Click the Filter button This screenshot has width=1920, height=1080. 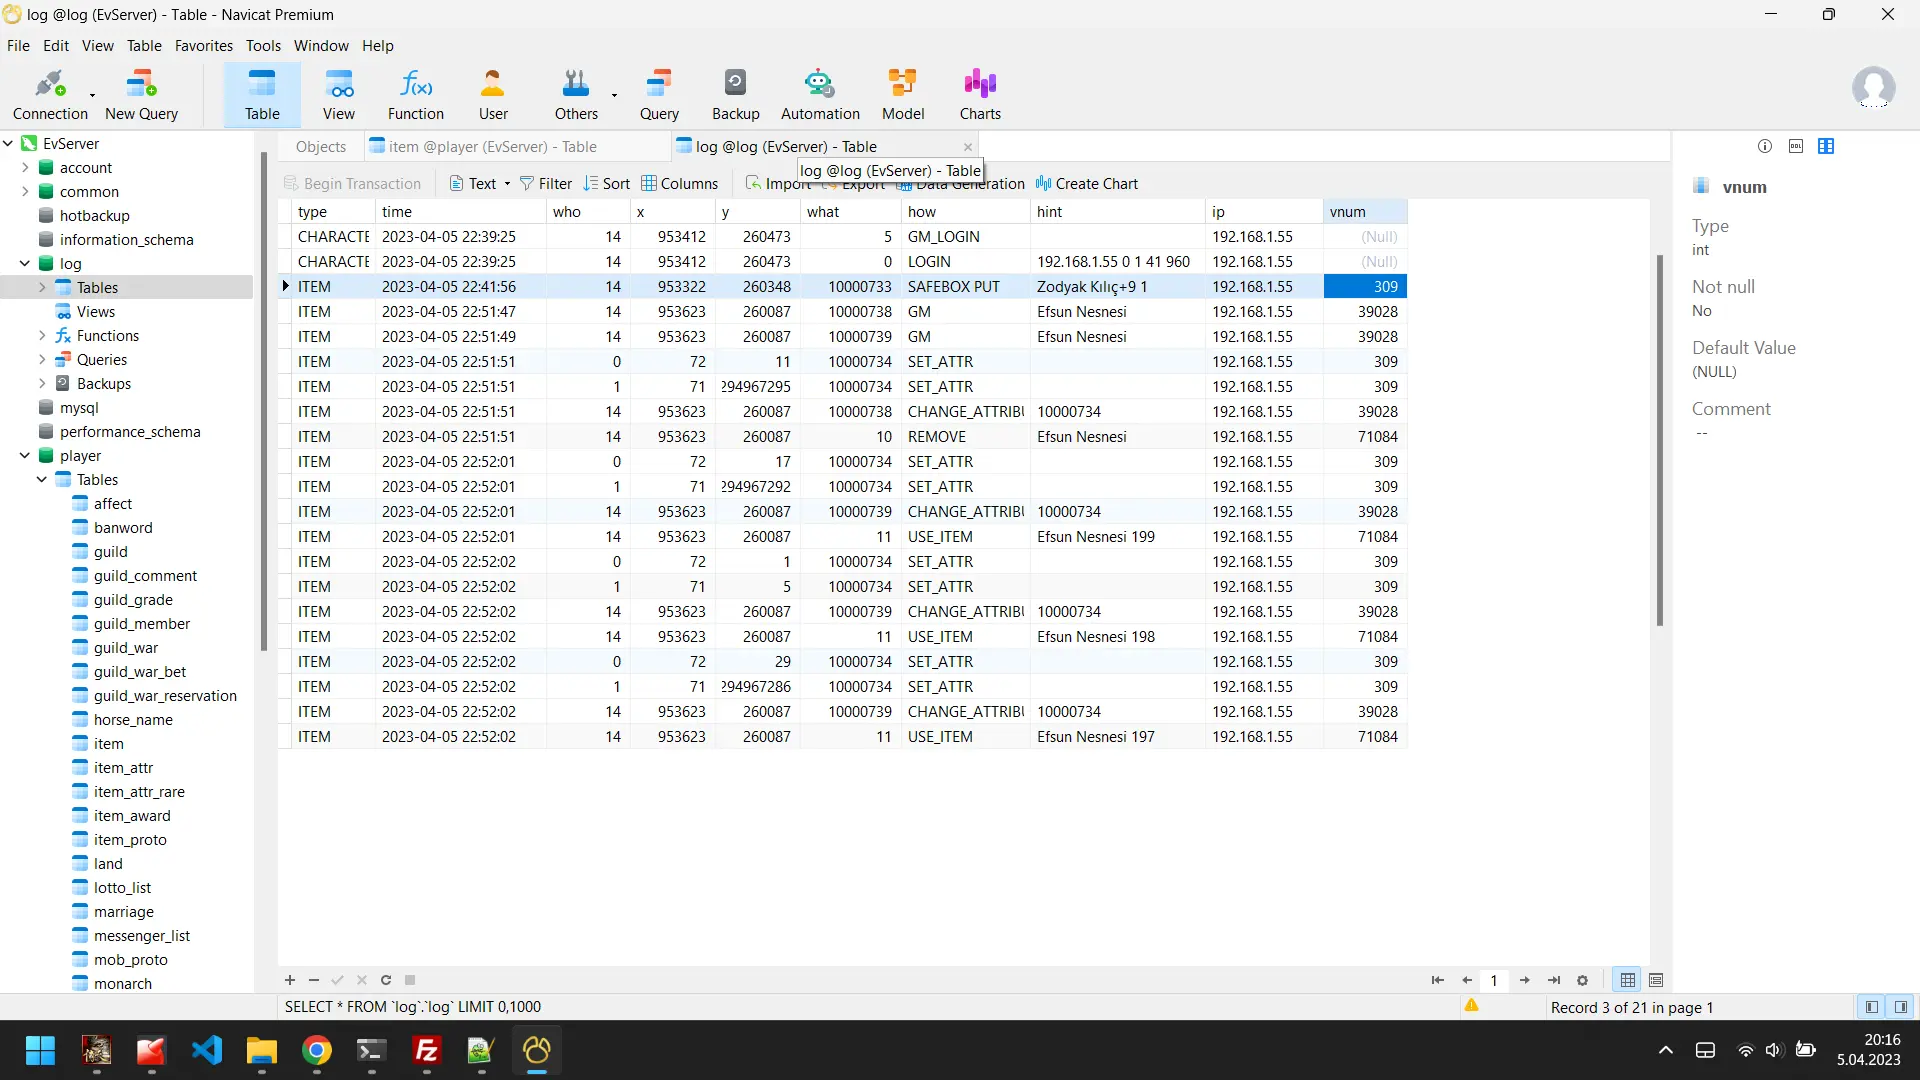coord(546,184)
